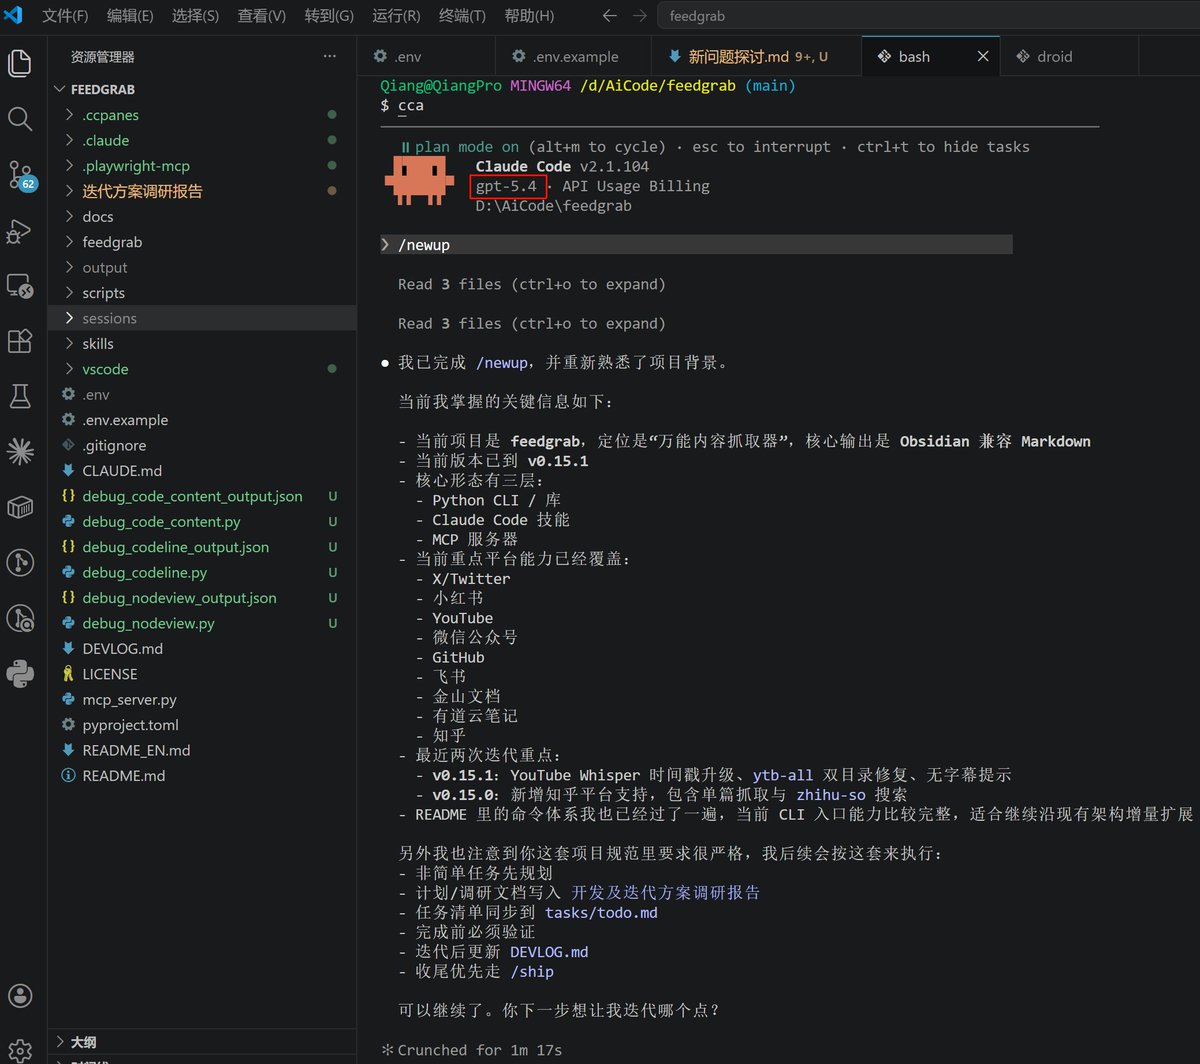Click the back navigation arrow in the title bar
Screen dimensions: 1200x1064
[609, 15]
